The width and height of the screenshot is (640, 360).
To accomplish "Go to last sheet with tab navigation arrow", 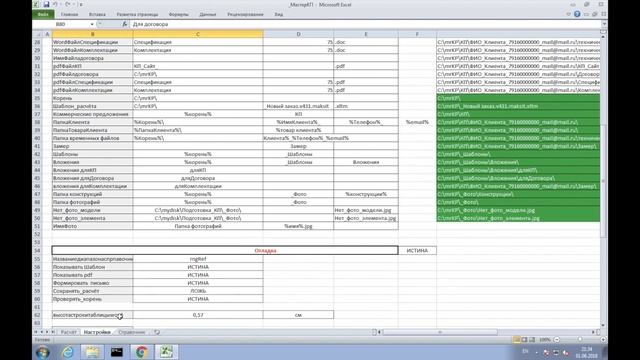I will [x=52, y=332].
